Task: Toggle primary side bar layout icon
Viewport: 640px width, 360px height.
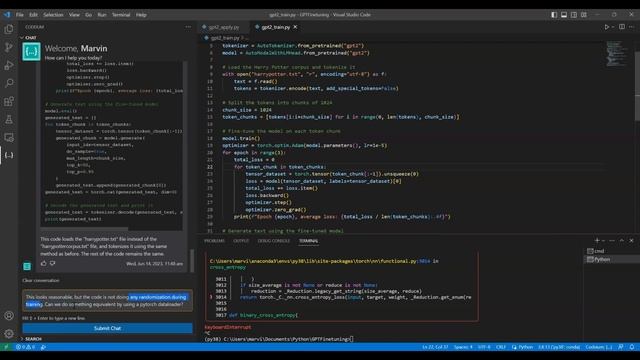Action: point(554,15)
